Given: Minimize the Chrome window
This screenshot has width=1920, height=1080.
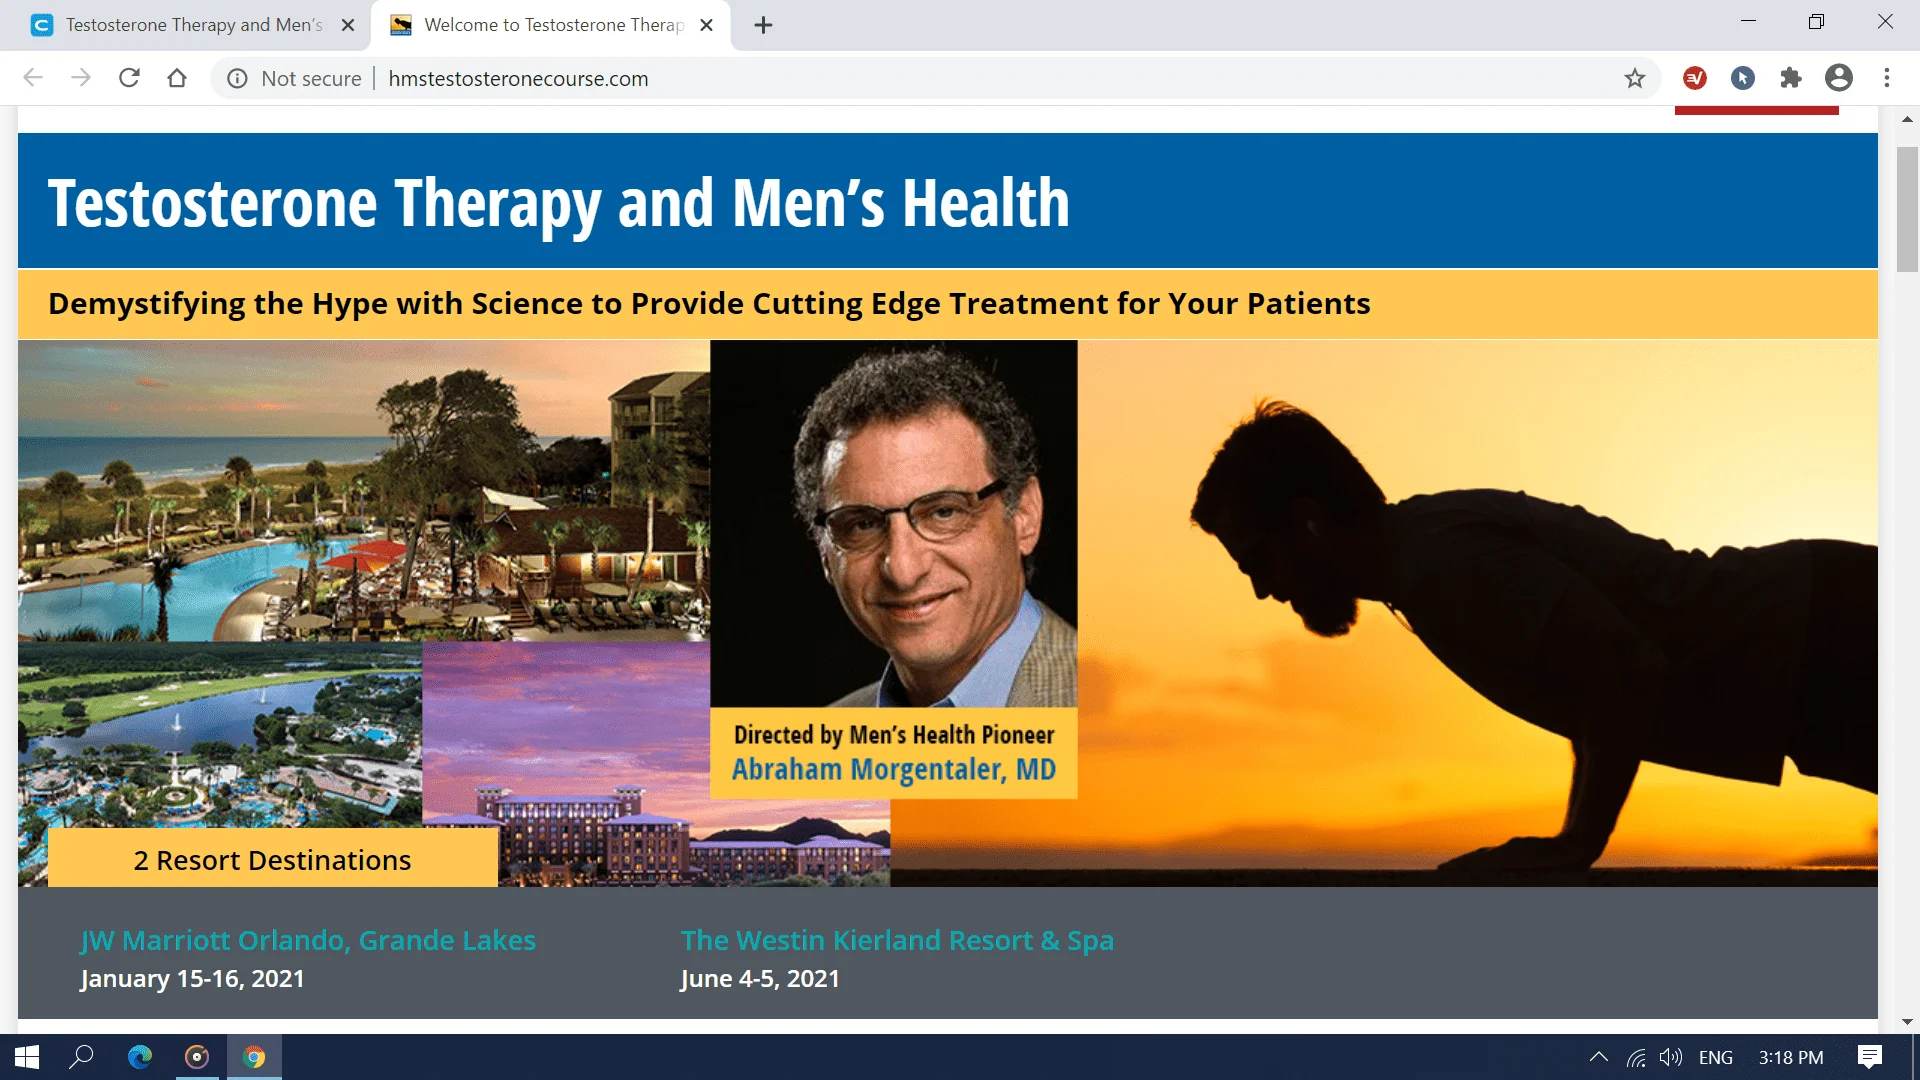Looking at the screenshot, I should 1748,21.
